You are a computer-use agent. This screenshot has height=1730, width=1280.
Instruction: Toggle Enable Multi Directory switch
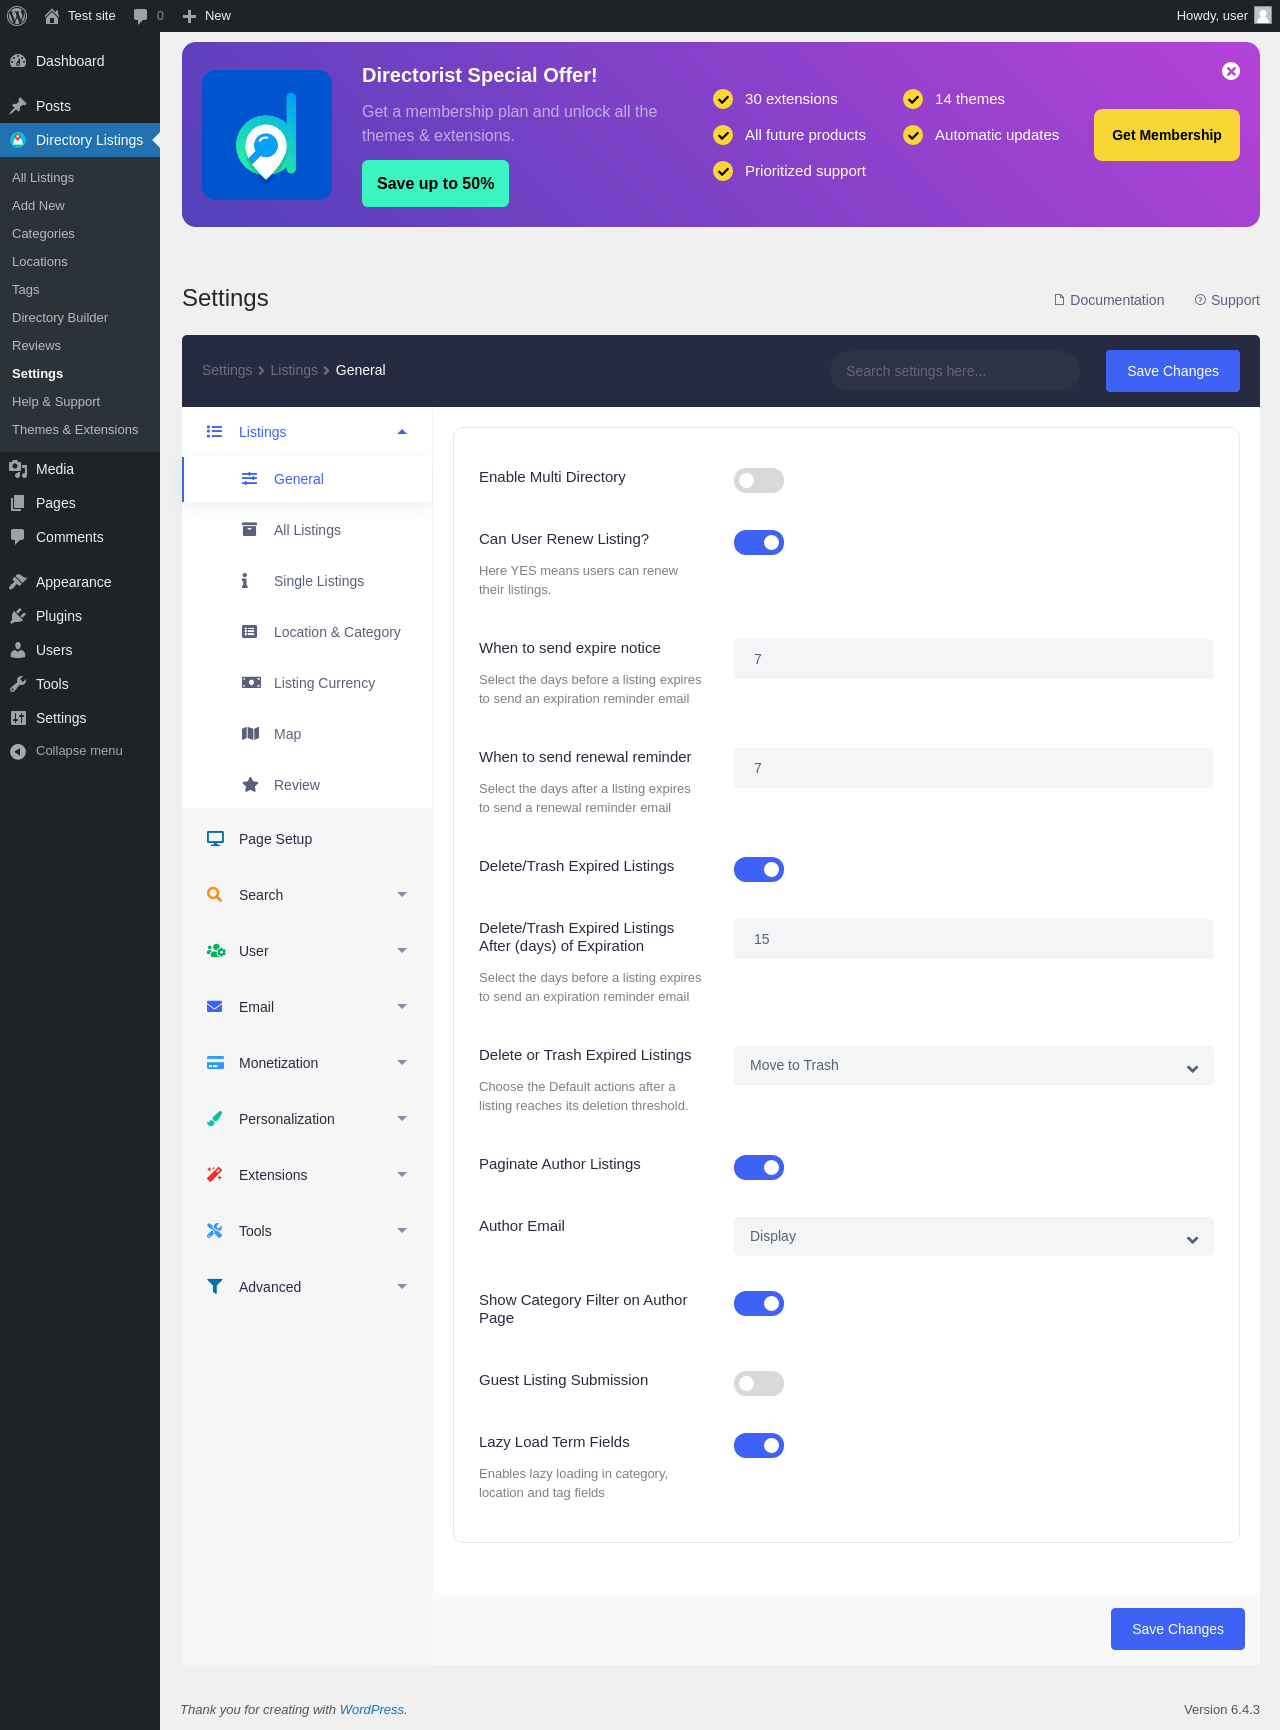759,481
